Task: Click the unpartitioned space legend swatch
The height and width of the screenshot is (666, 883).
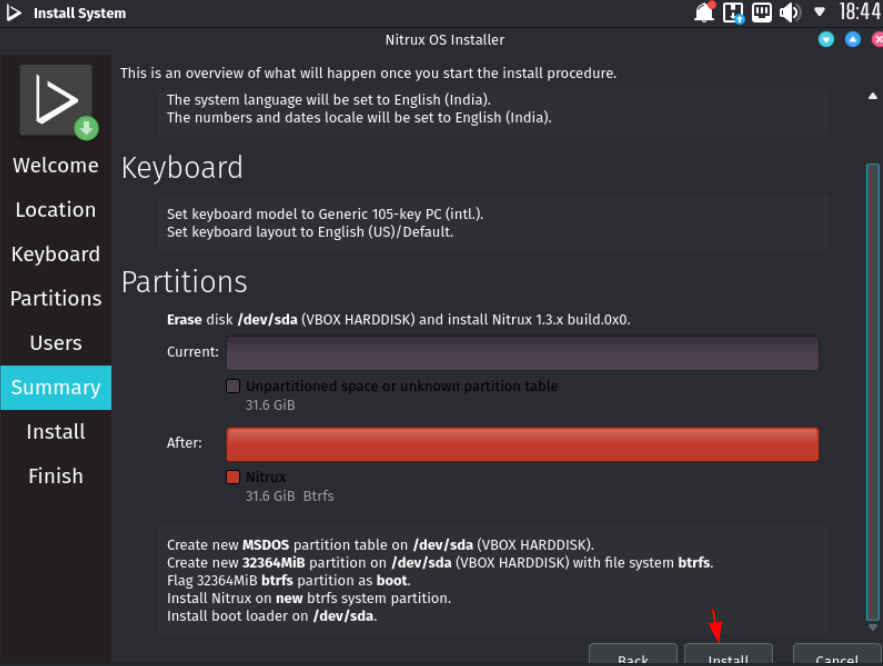Action: [x=233, y=386]
